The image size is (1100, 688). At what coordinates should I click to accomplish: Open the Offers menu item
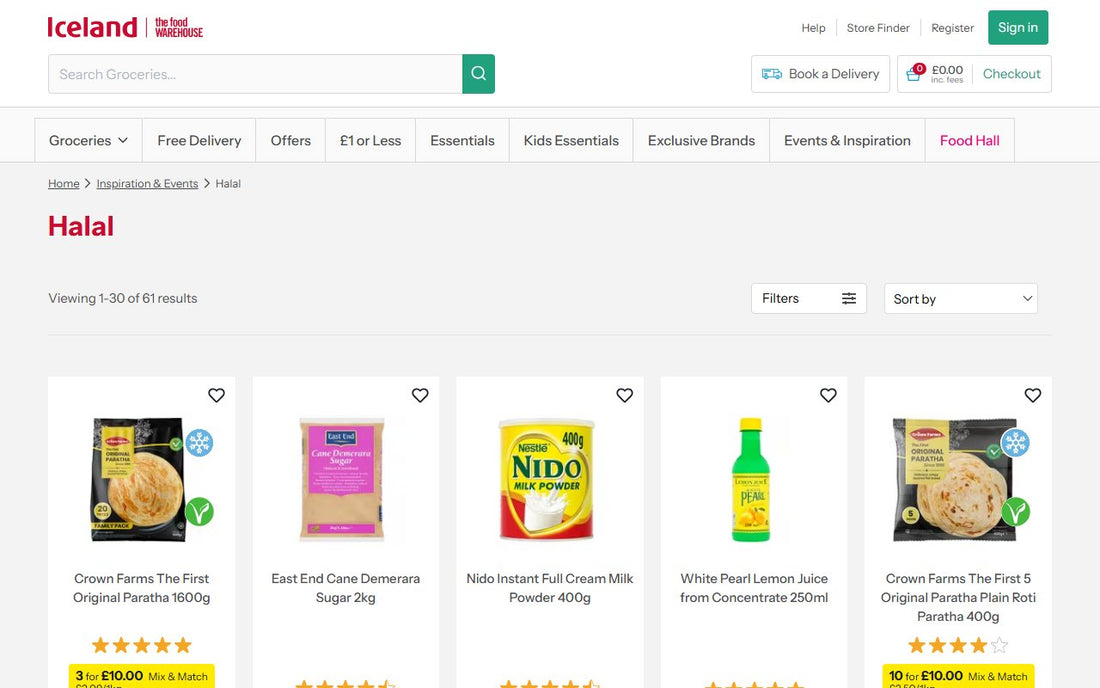pos(290,140)
